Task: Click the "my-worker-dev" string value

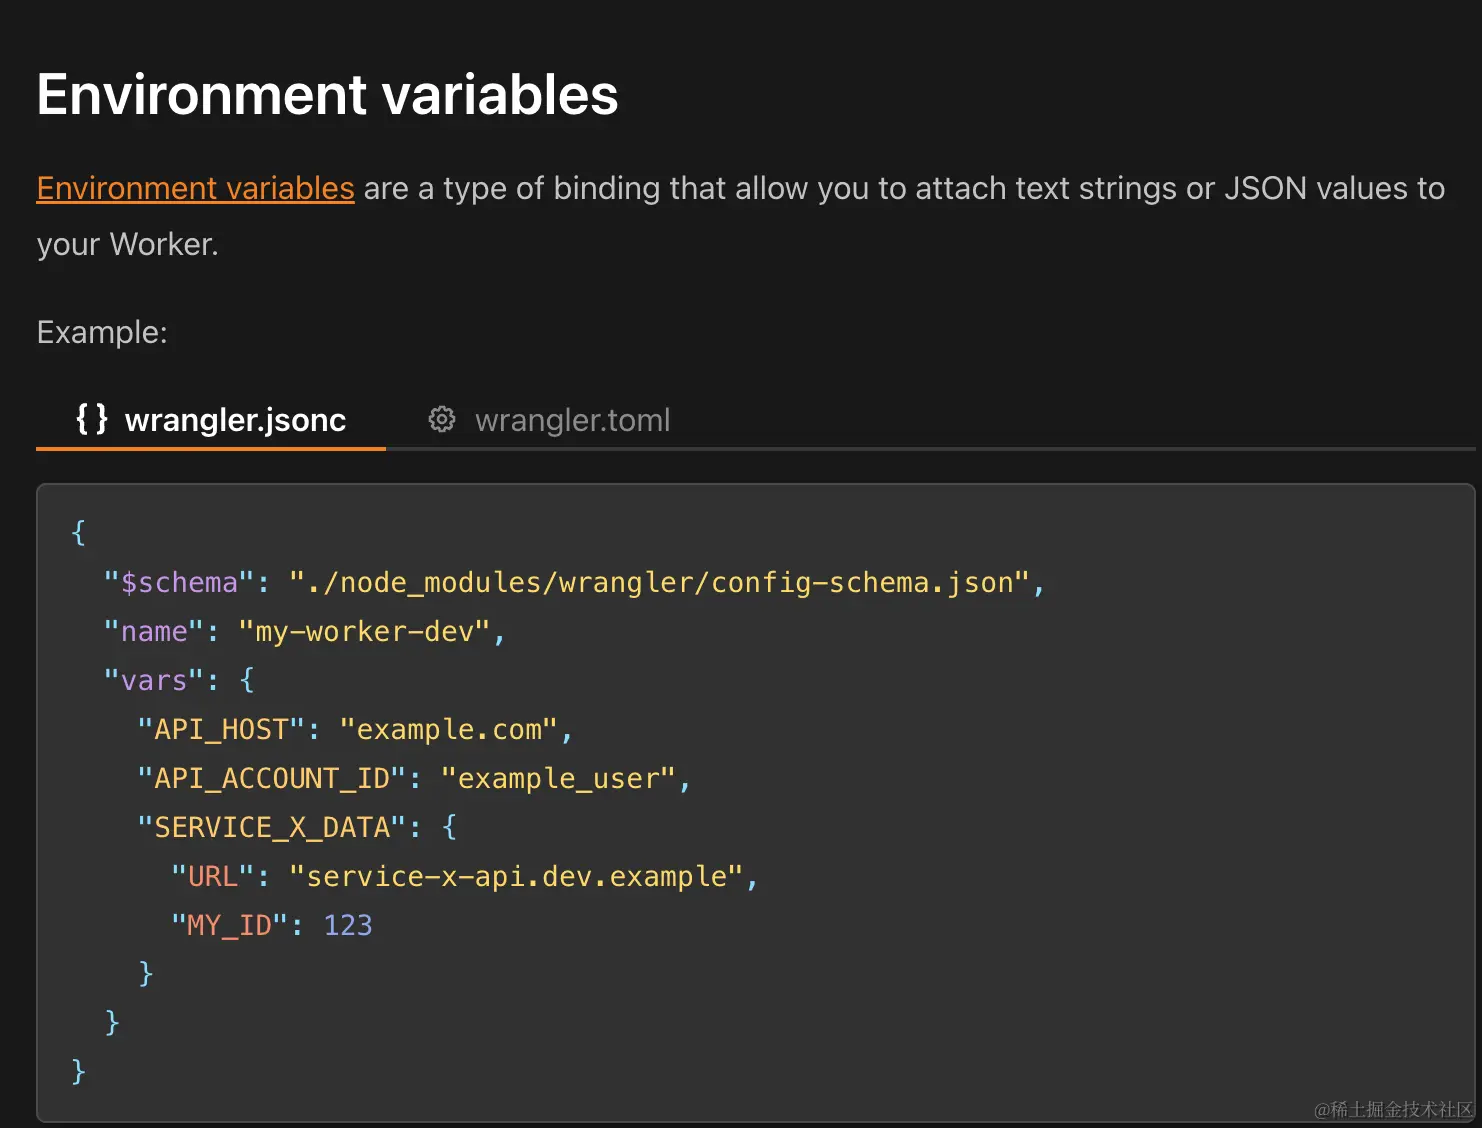Action: [364, 631]
